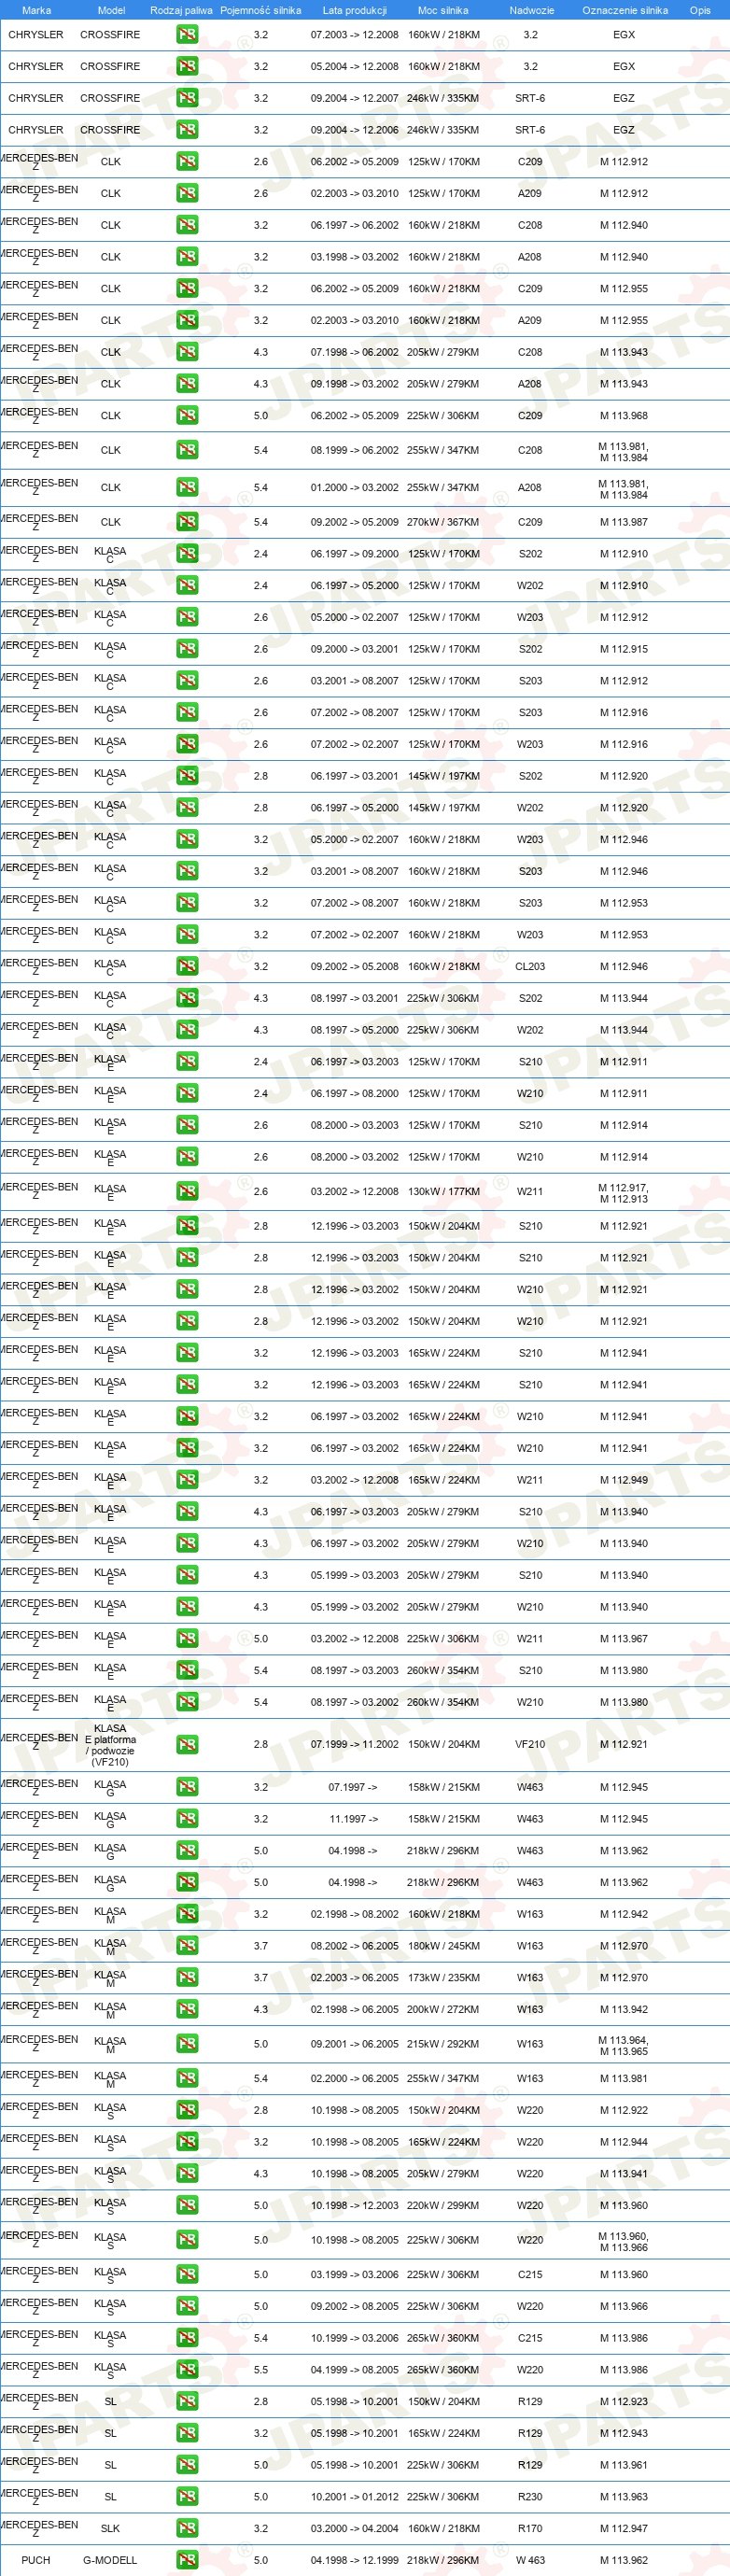
Task: Click the 'M 113.941' engine code
Action: pos(624,2173)
